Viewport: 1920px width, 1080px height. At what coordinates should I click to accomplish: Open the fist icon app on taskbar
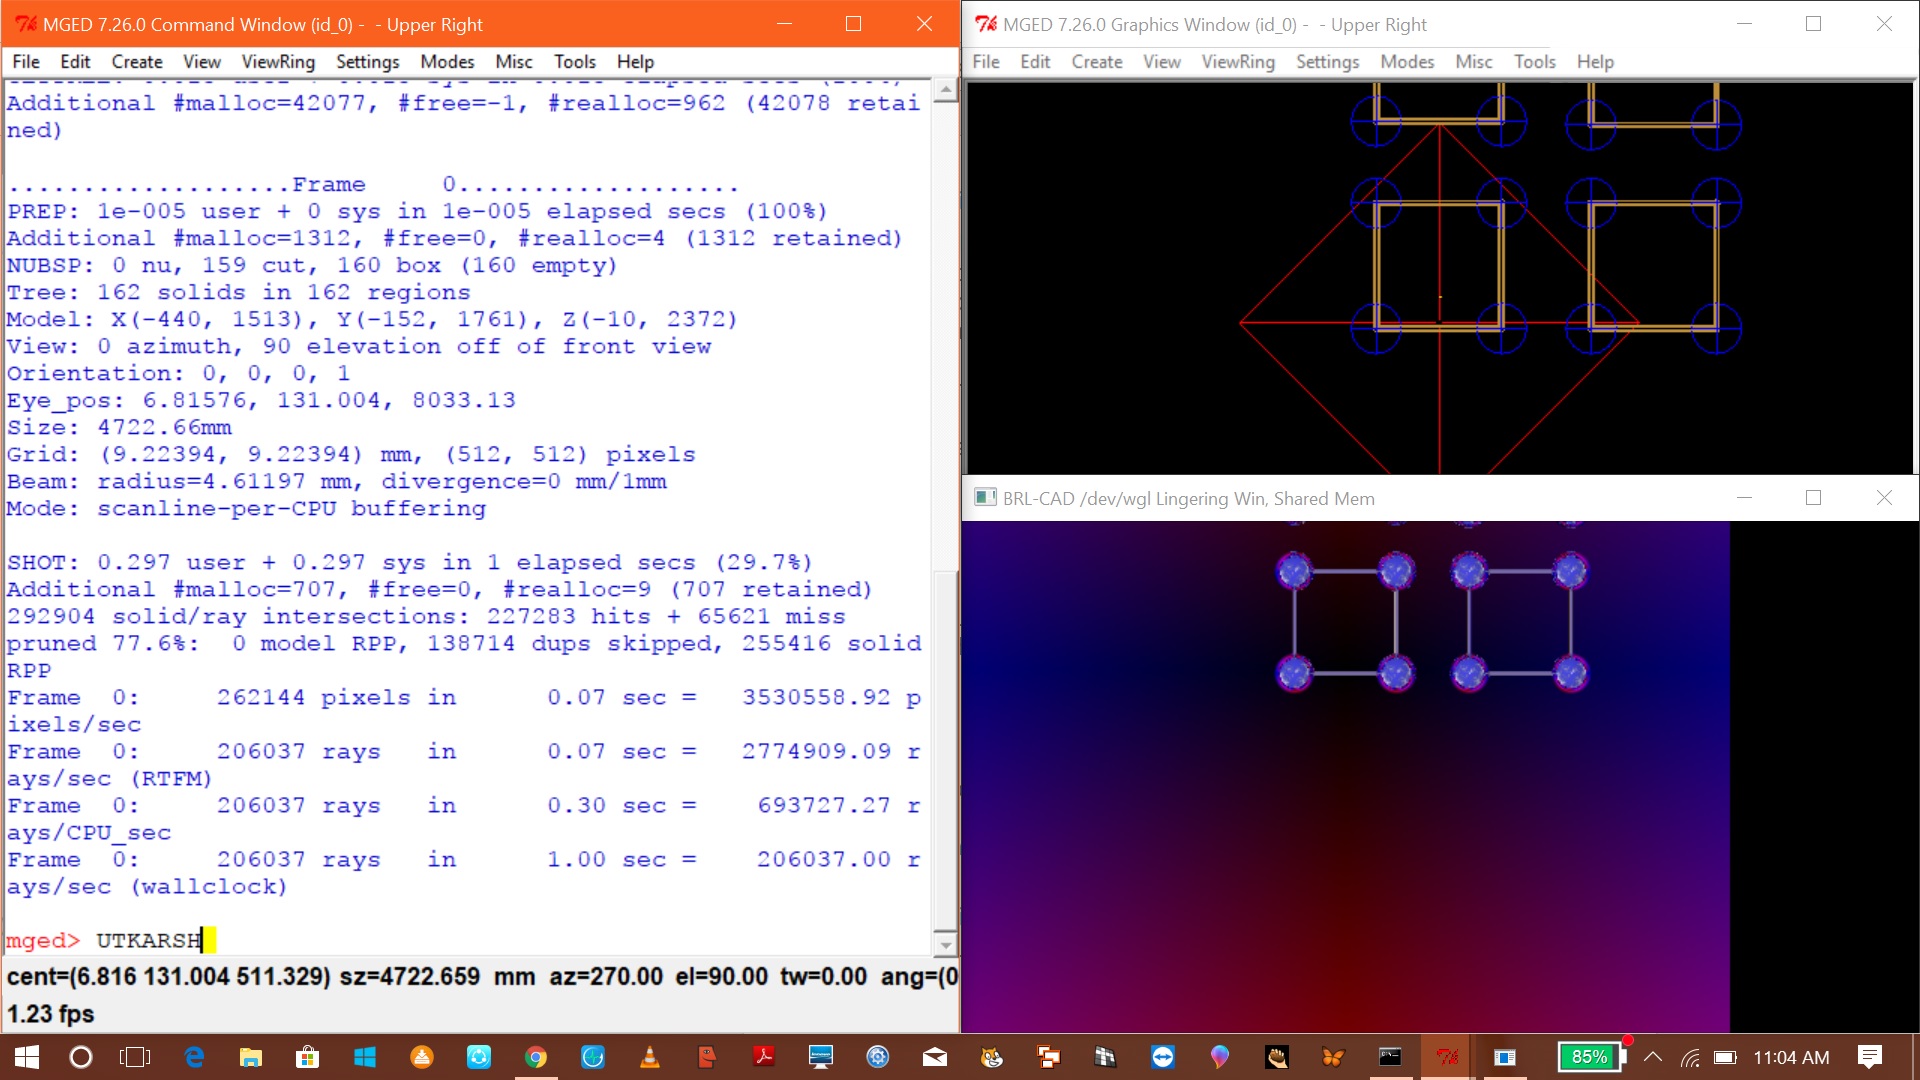point(1277,1057)
